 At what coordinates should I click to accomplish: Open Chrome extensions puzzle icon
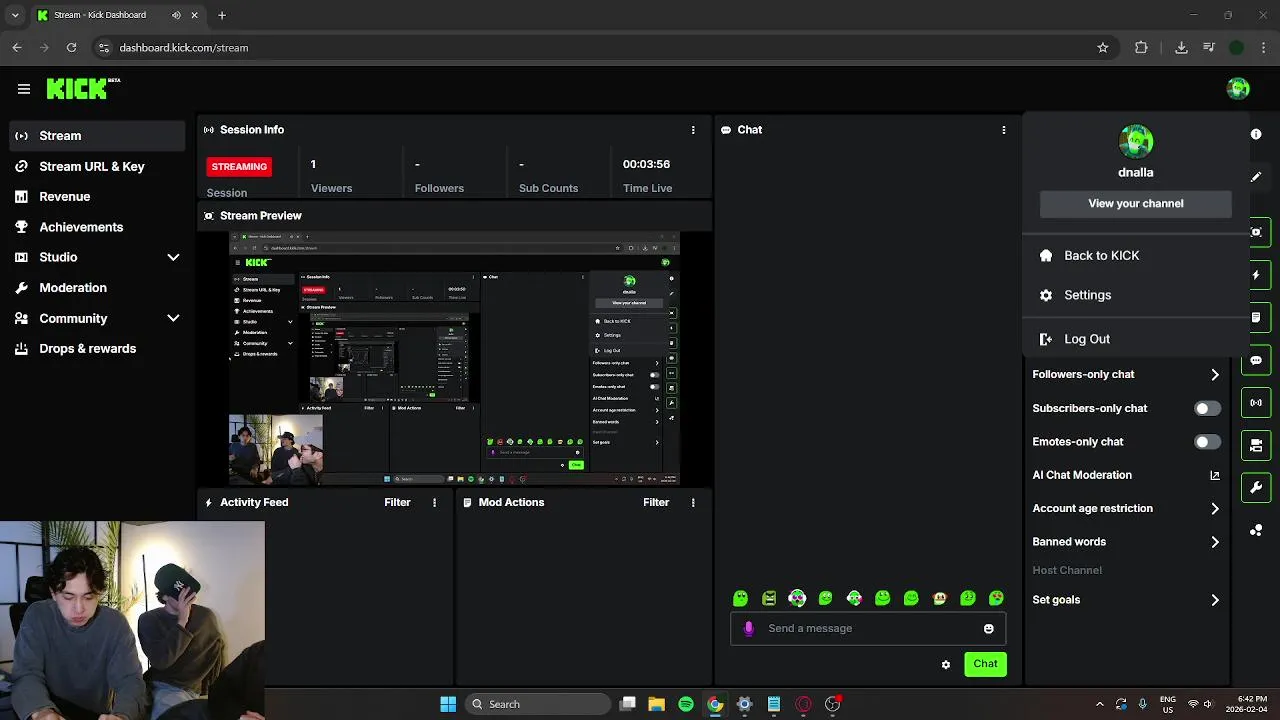coord(1141,47)
